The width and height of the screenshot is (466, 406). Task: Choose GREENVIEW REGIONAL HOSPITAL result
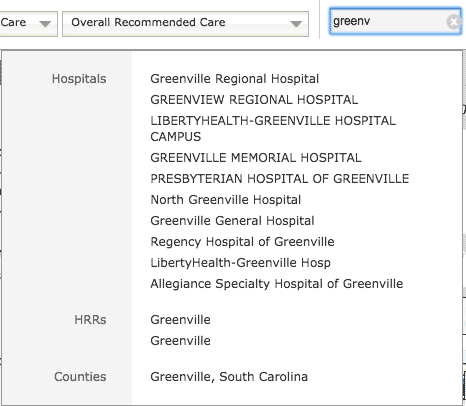[x=254, y=100]
